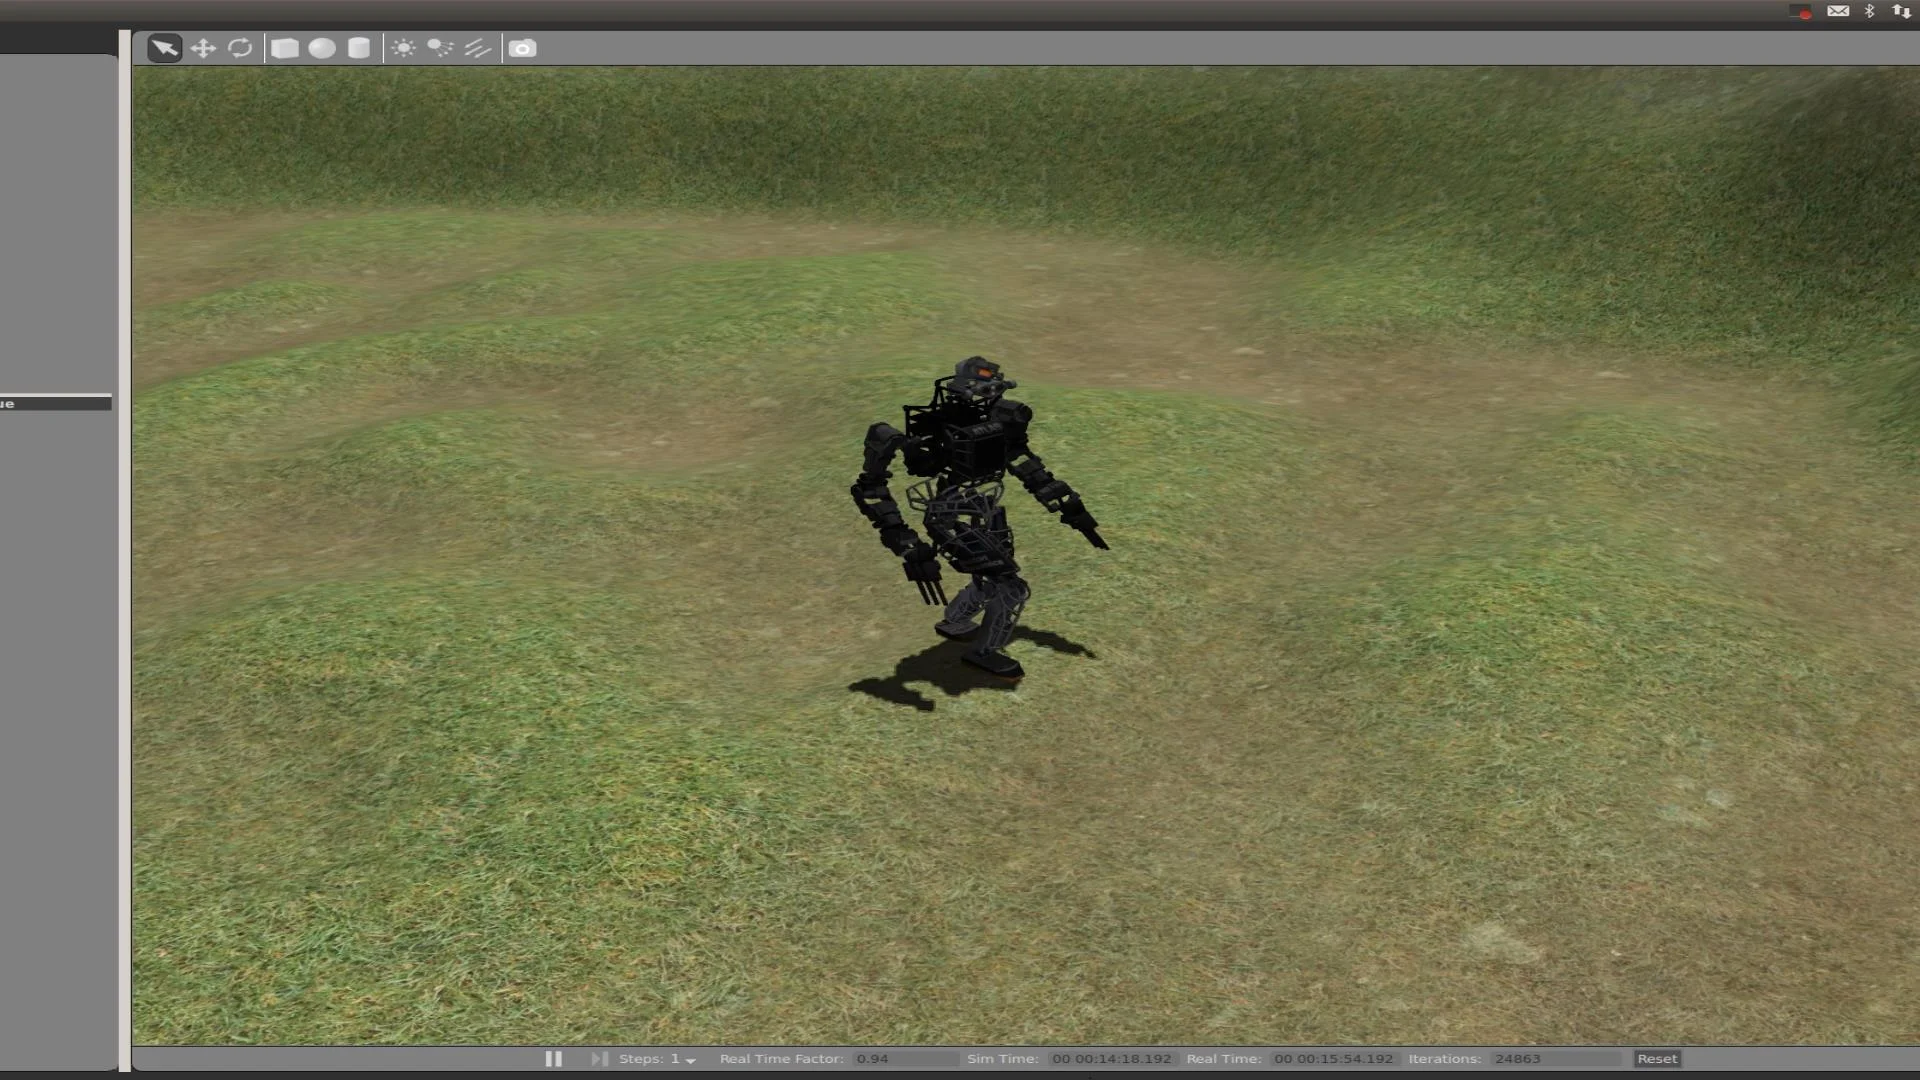Click the Sim Time value field
The image size is (1920, 1080).
(x=1111, y=1058)
